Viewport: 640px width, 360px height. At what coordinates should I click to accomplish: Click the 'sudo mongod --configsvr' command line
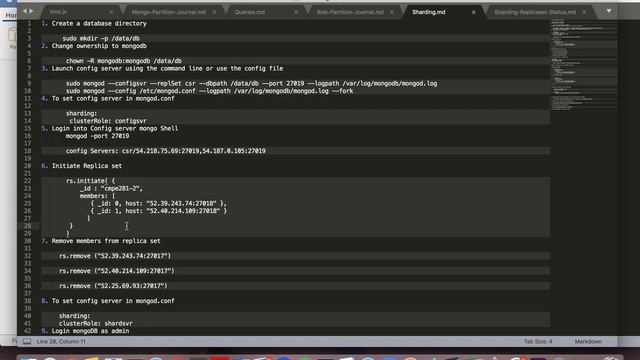pos(251,83)
